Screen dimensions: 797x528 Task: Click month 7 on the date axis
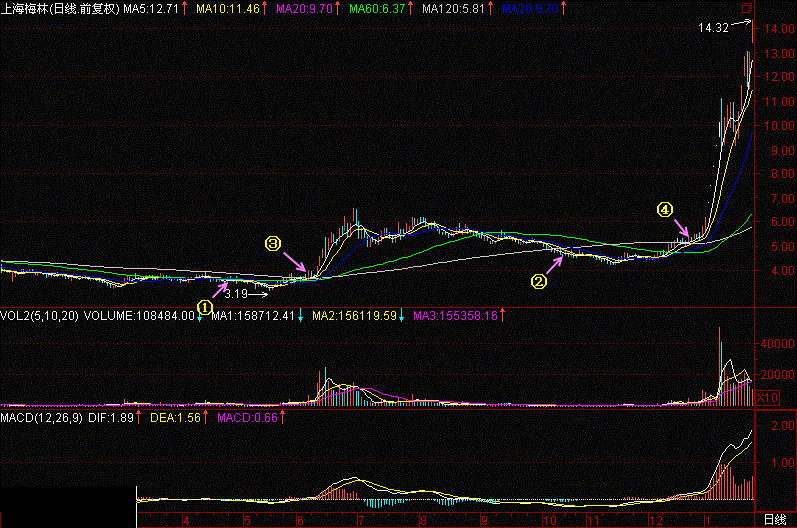(x=359, y=520)
